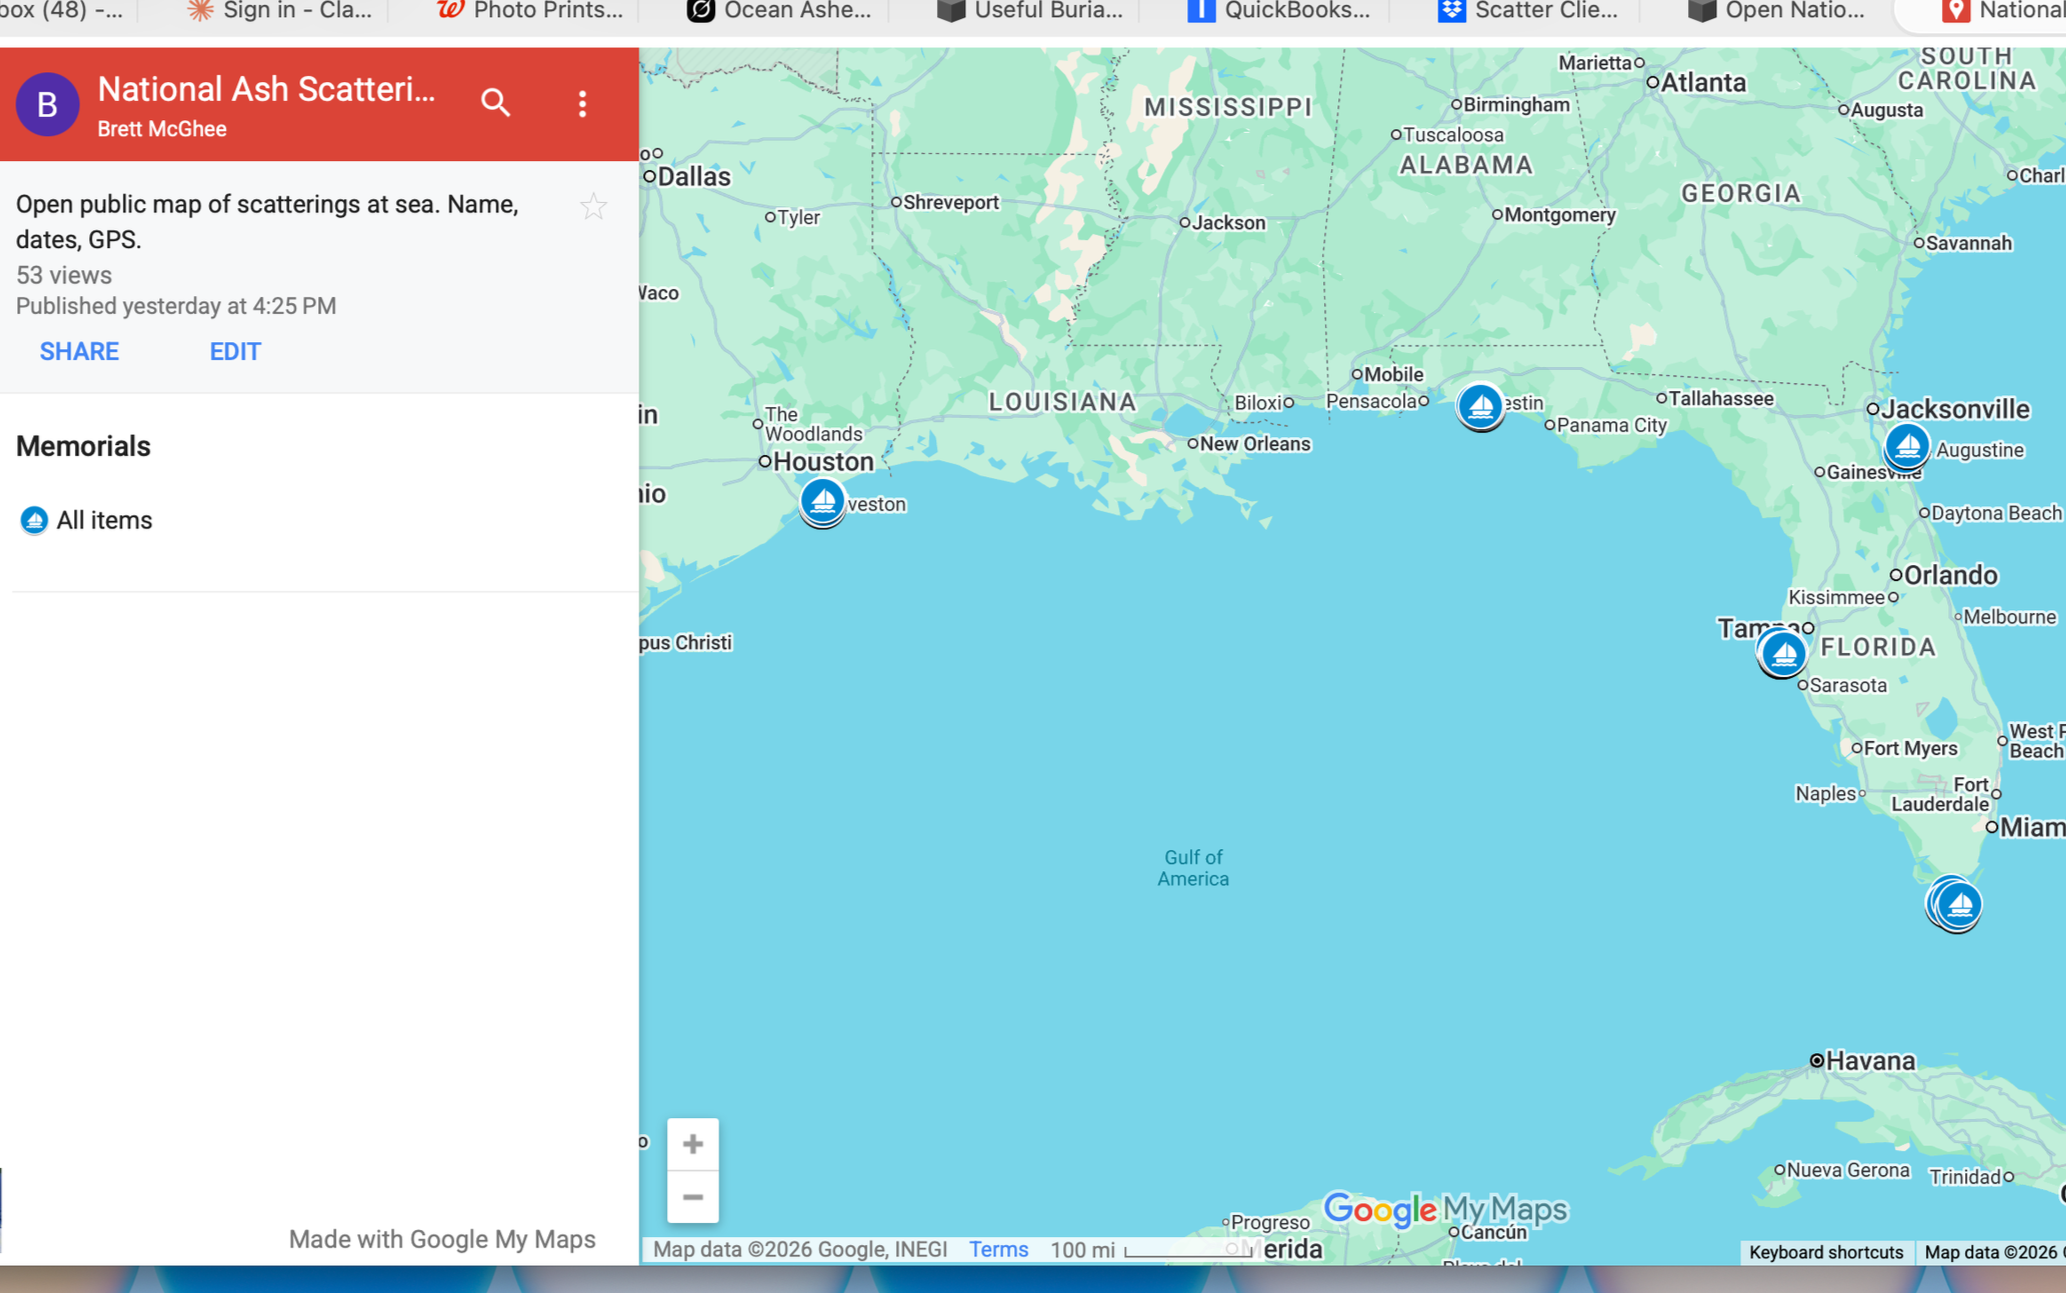The width and height of the screenshot is (2066, 1293).
Task: Open the map search magnifier icon
Action: point(495,103)
